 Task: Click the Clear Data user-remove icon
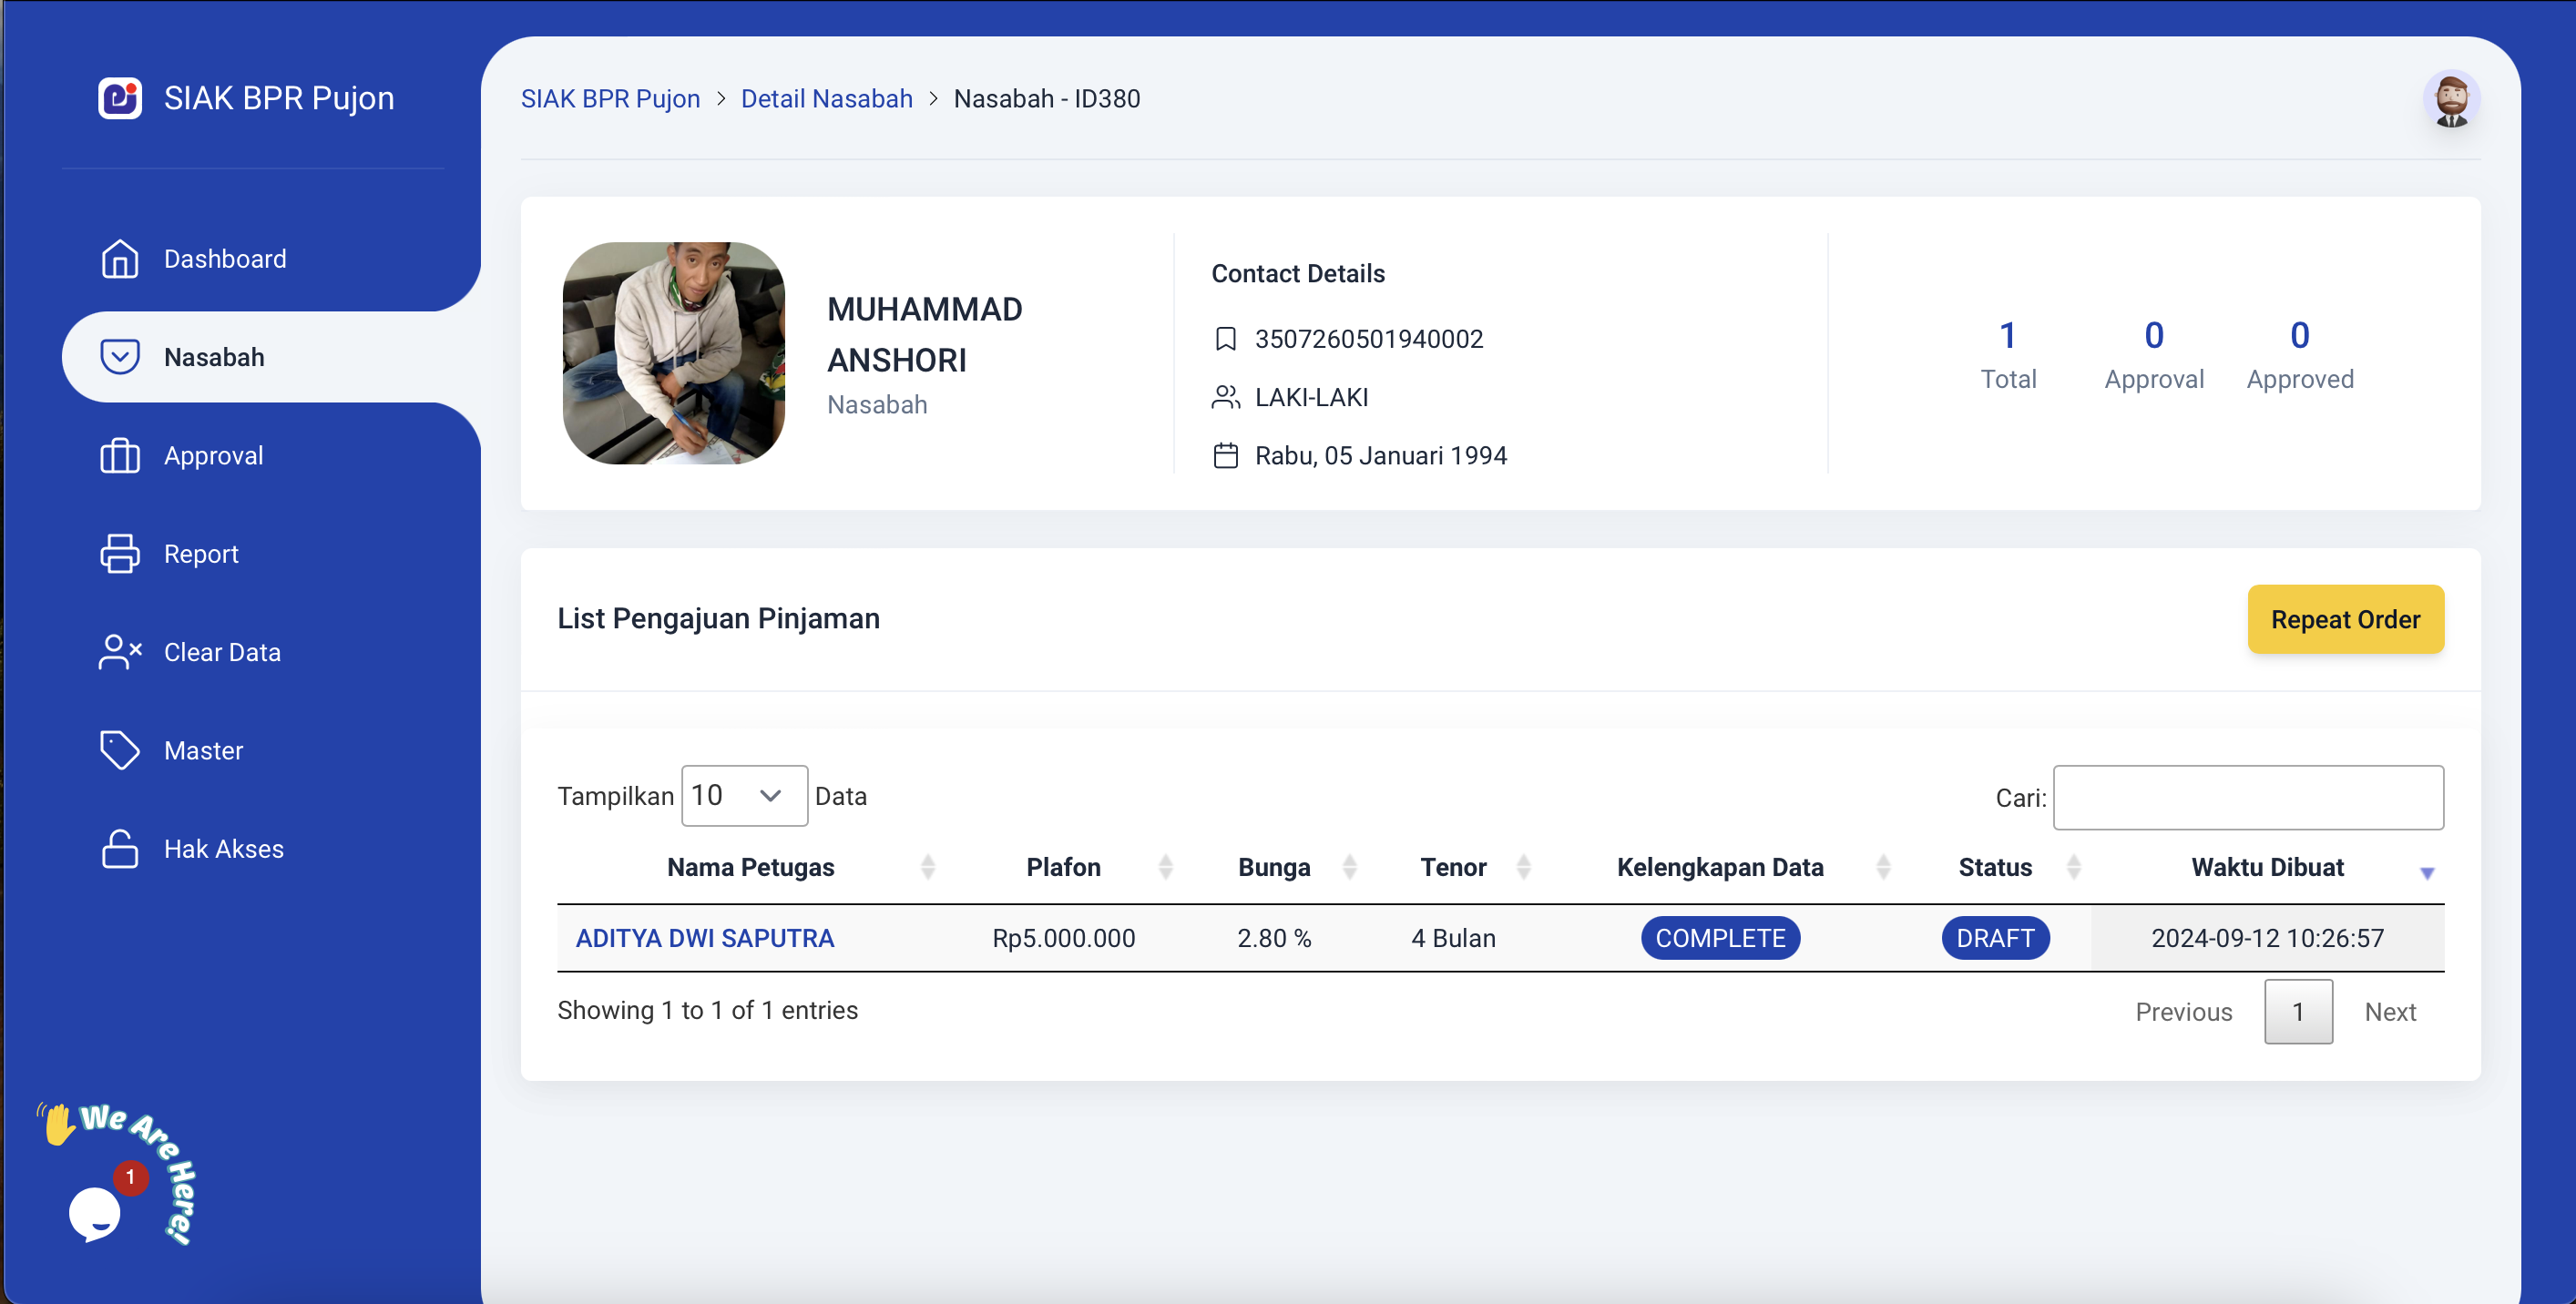pyautogui.click(x=120, y=652)
